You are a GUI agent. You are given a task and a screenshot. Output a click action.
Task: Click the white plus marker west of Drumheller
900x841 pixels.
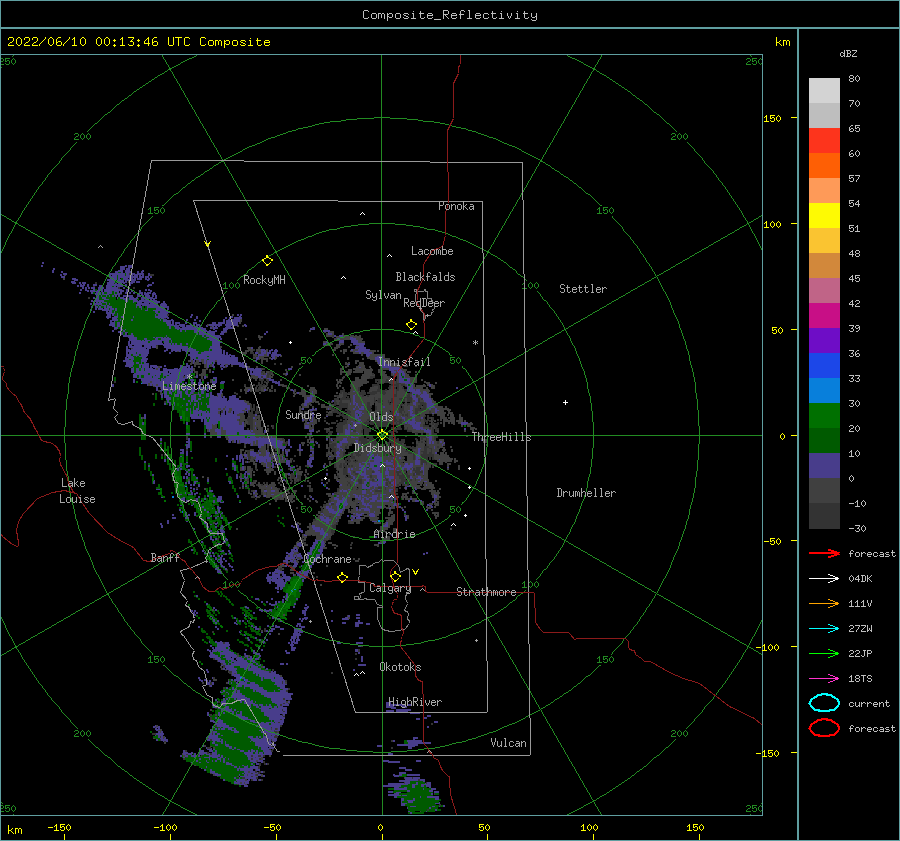click(x=565, y=402)
